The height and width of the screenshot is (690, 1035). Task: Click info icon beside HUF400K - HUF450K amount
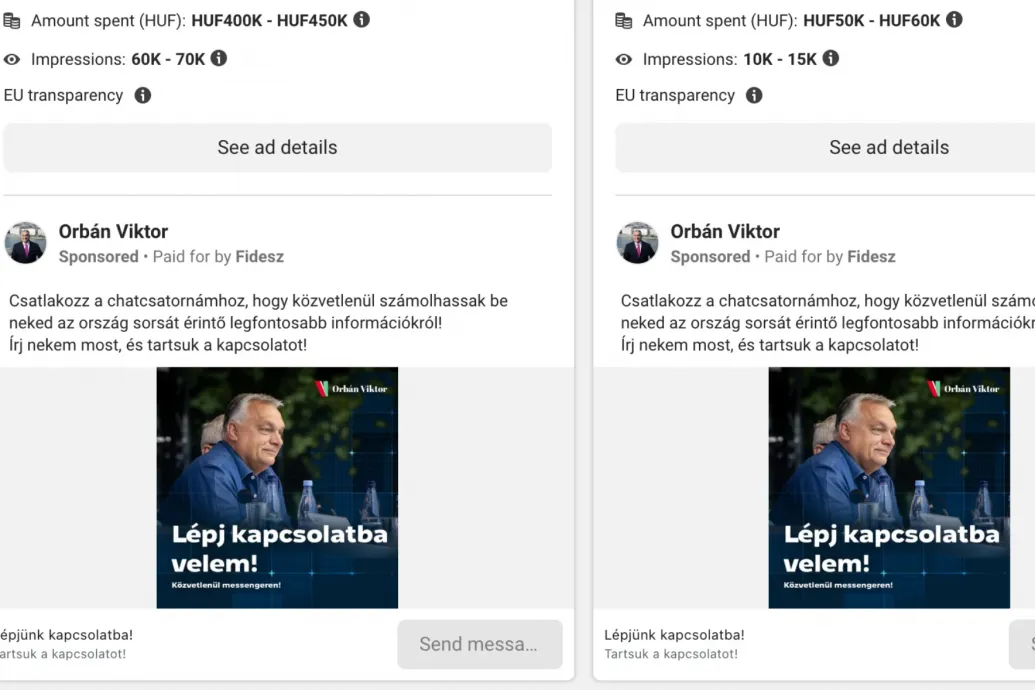point(362,20)
